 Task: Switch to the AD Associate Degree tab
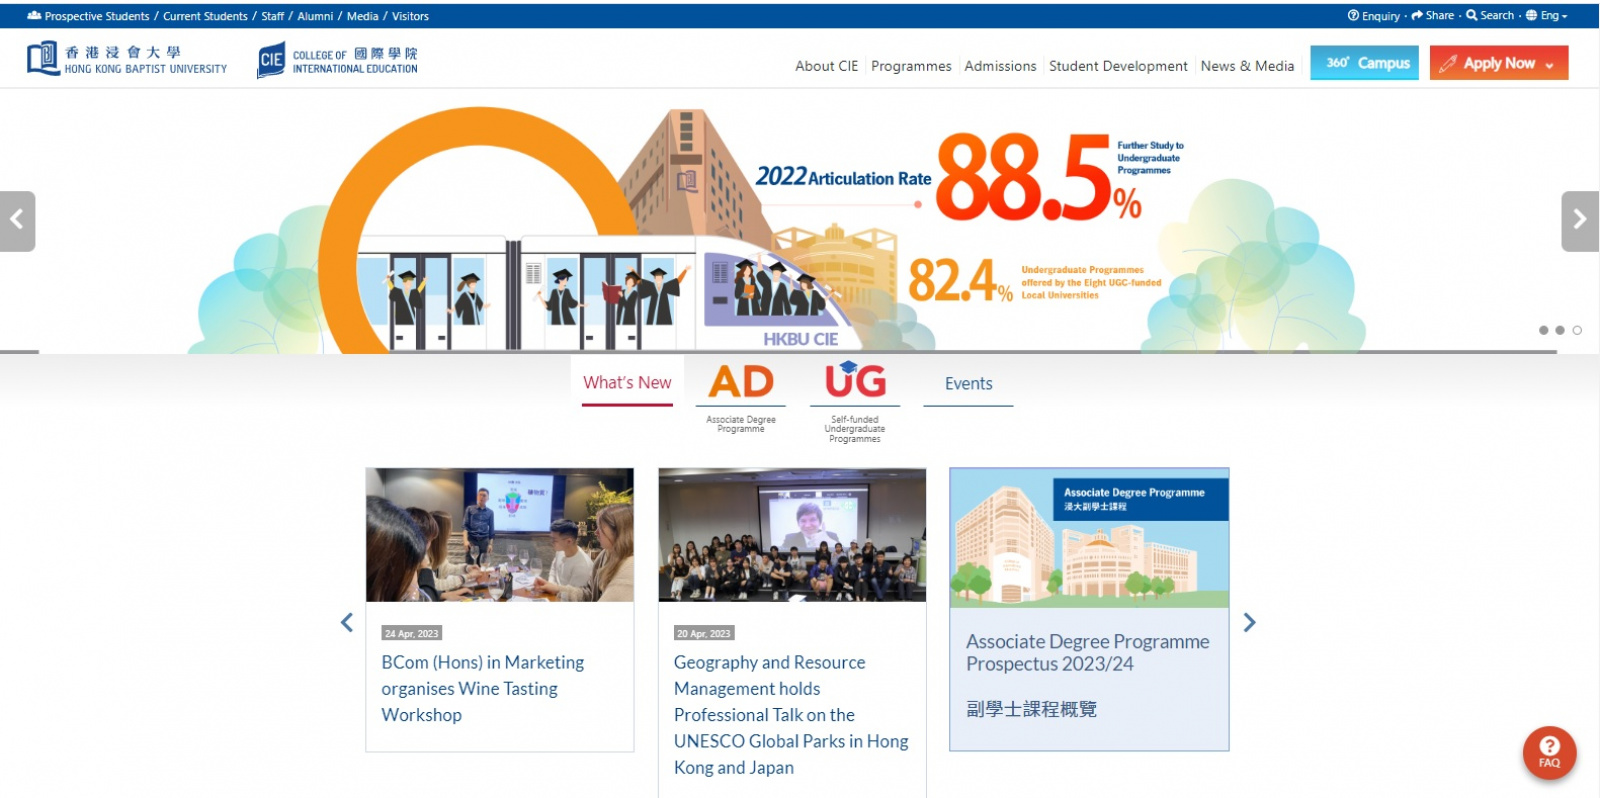(x=741, y=397)
